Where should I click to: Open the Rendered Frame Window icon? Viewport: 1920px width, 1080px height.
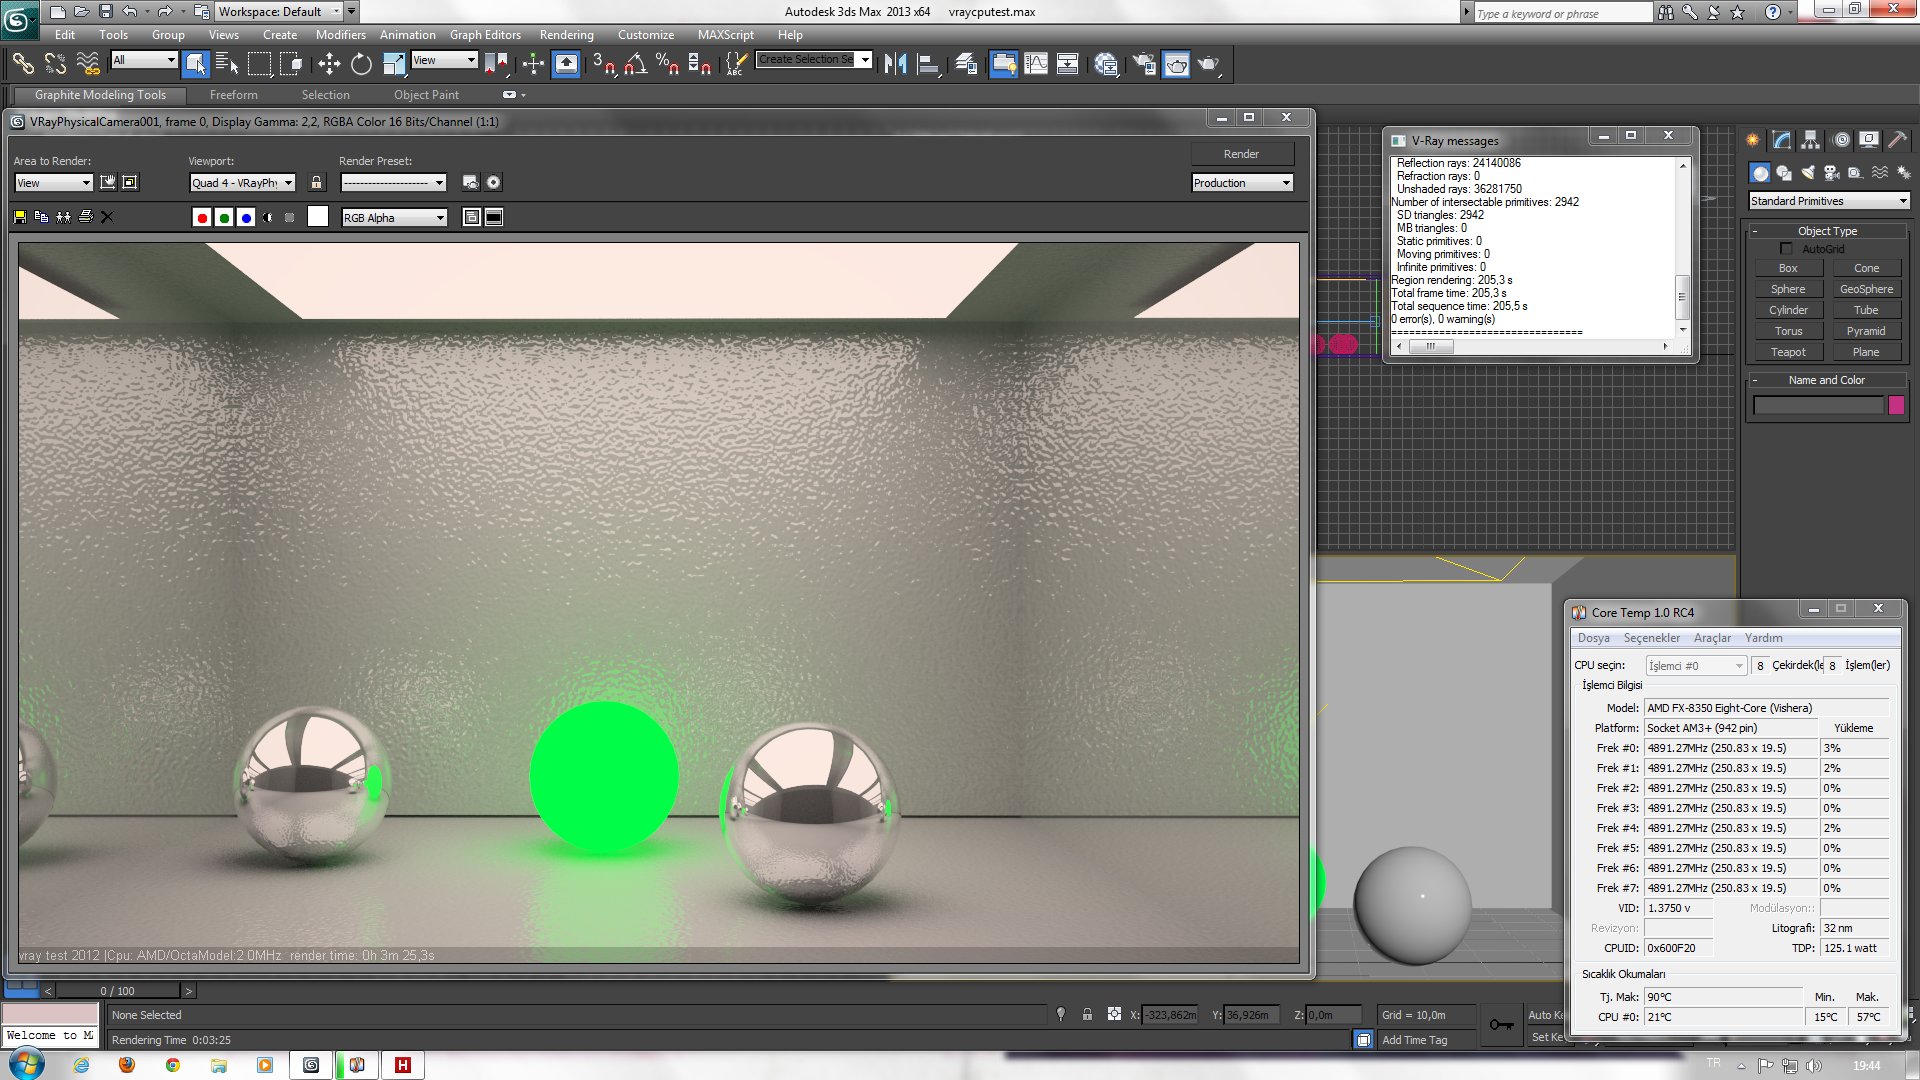(x=1176, y=64)
